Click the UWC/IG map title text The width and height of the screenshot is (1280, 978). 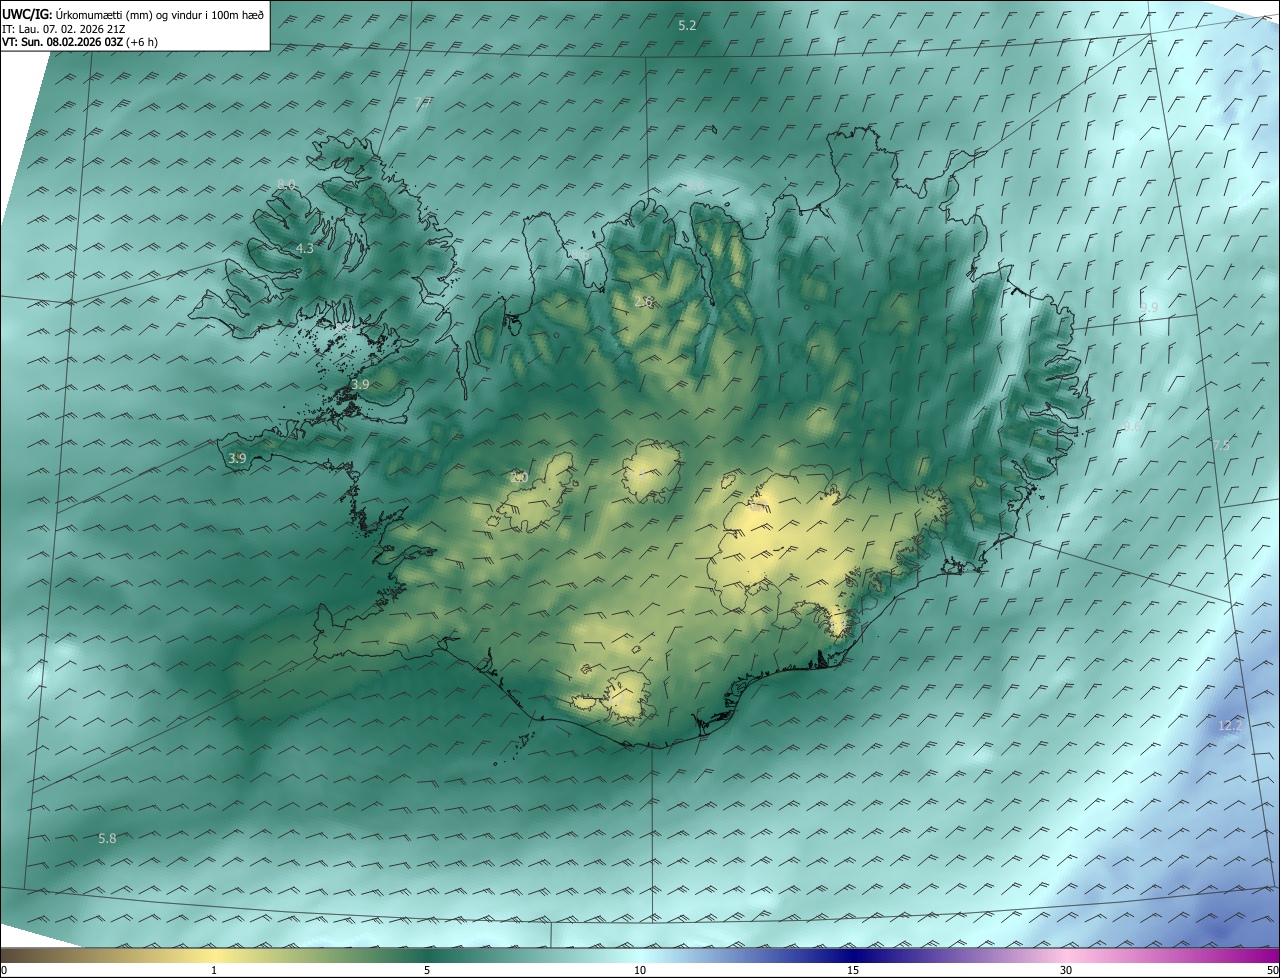(133, 14)
